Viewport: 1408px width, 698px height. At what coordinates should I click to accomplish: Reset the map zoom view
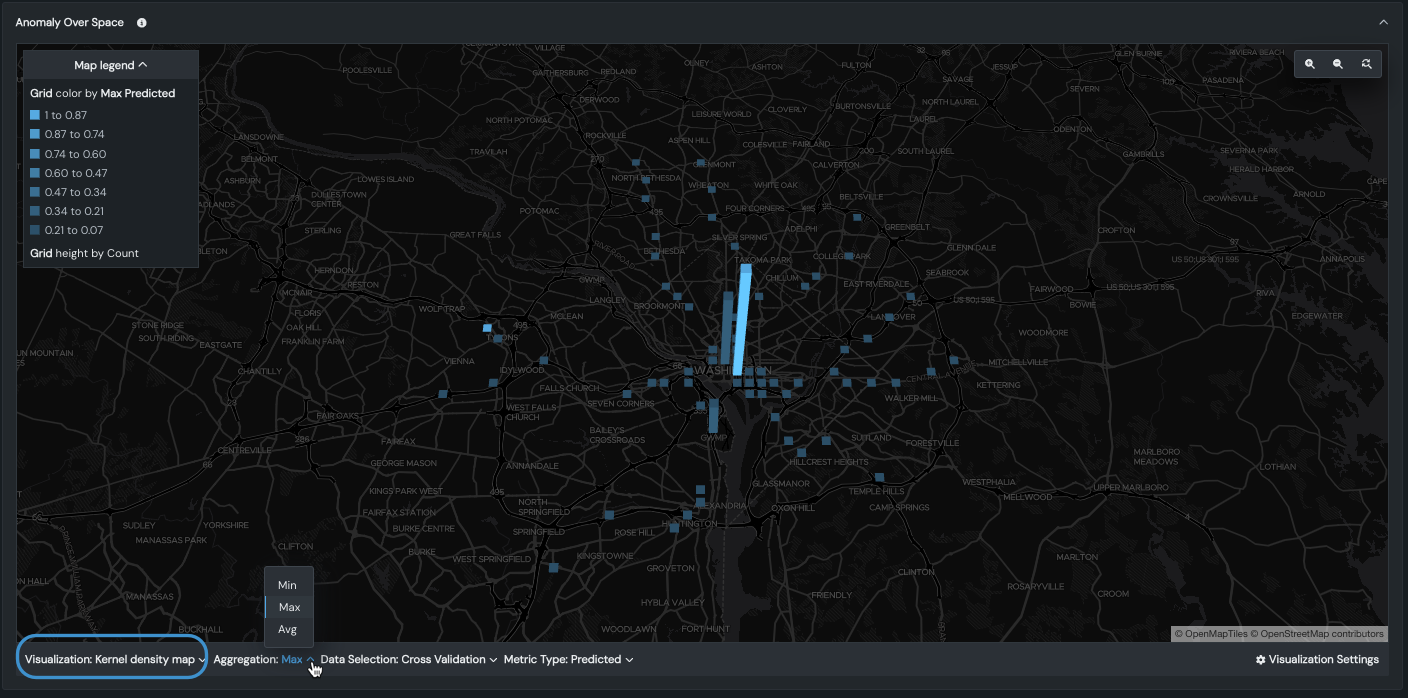1366,64
